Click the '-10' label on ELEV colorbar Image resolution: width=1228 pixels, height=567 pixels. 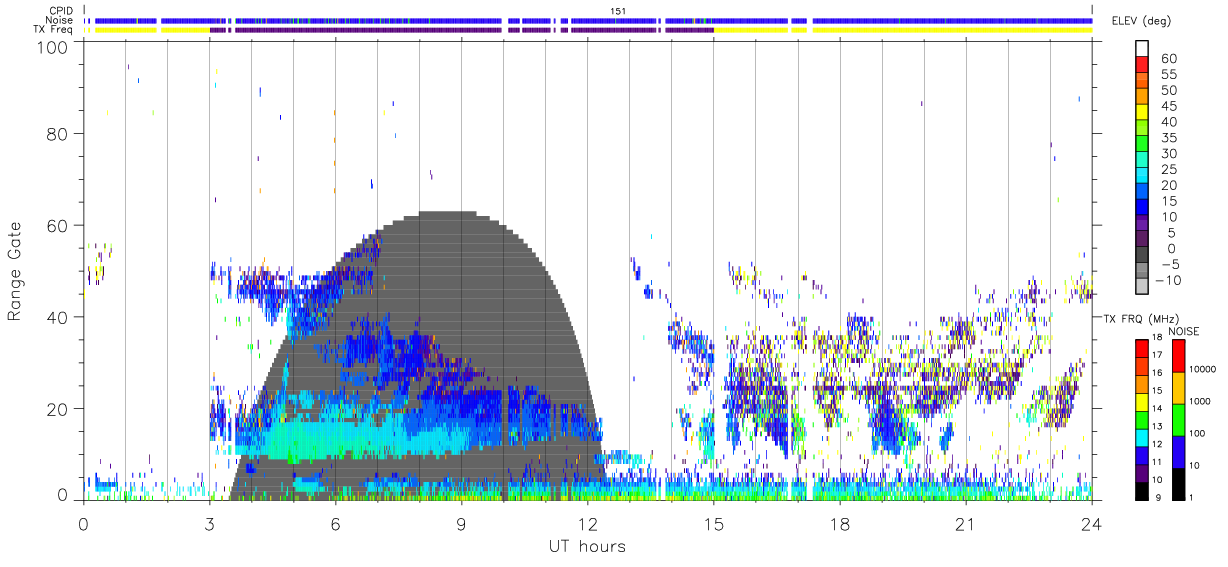pyautogui.click(x=1169, y=281)
